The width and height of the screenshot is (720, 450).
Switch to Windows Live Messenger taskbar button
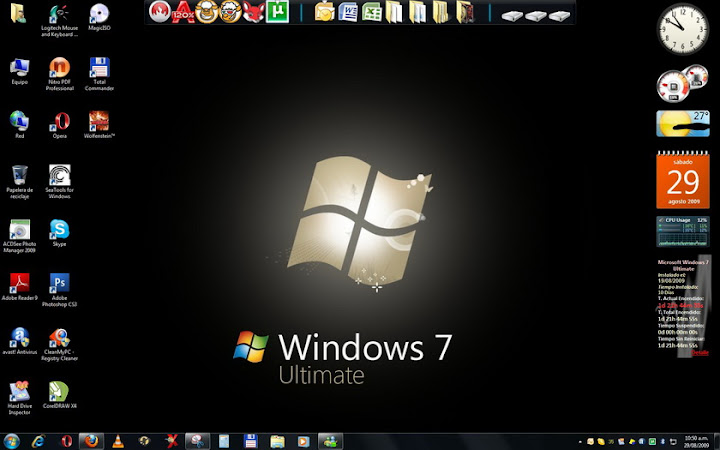pyautogui.click(x=330, y=441)
